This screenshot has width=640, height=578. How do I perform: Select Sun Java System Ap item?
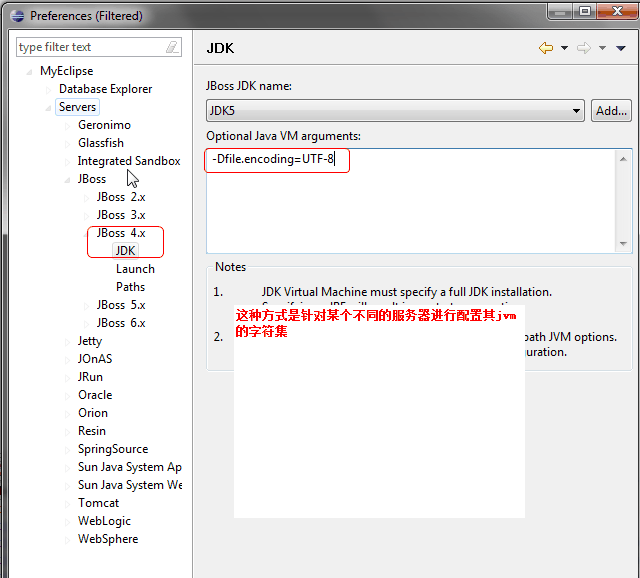130,467
